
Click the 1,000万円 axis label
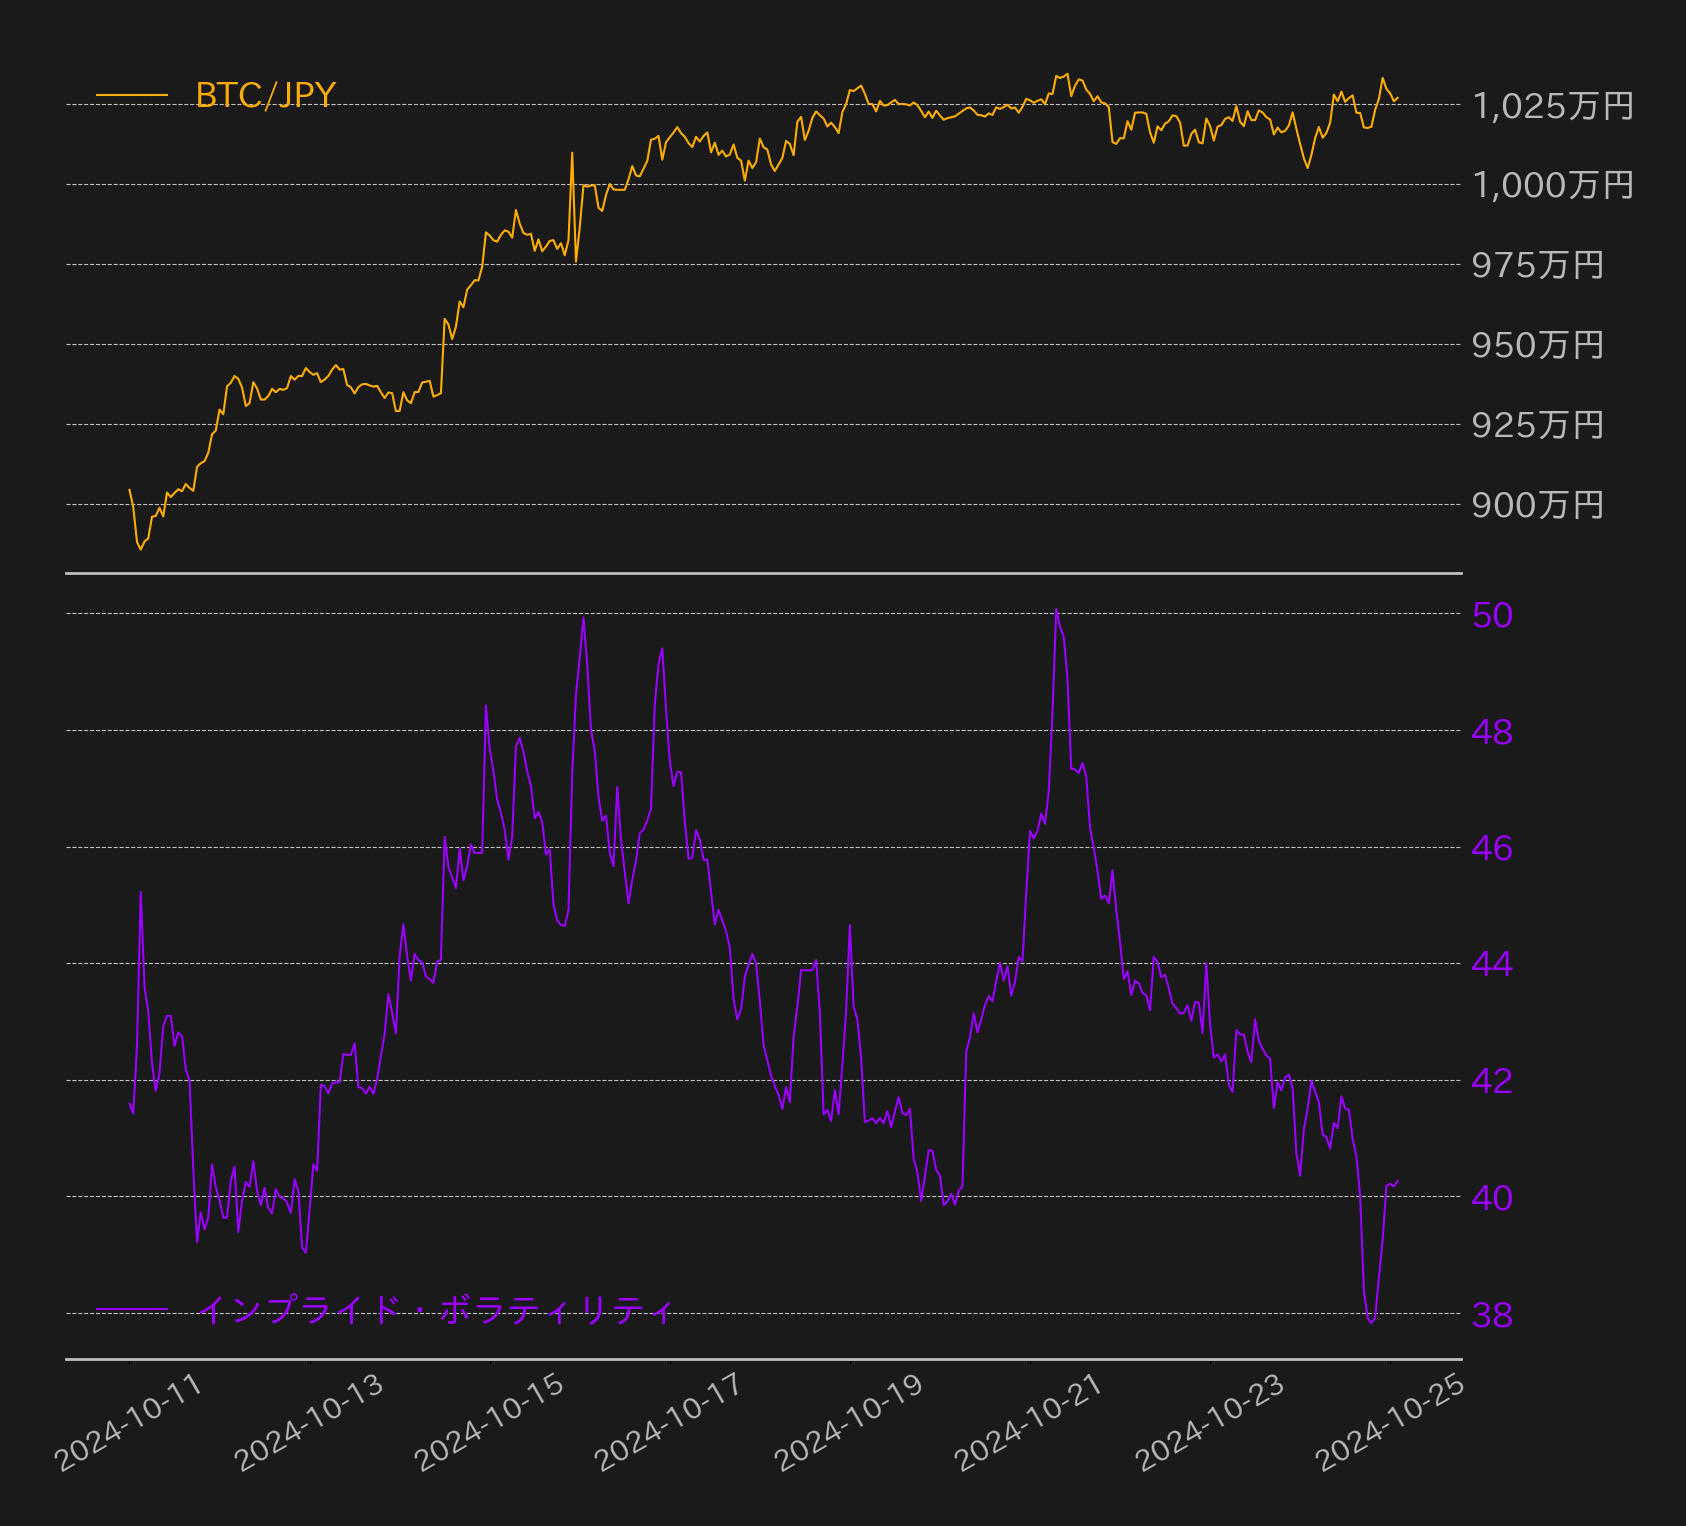pyautogui.click(x=1553, y=186)
